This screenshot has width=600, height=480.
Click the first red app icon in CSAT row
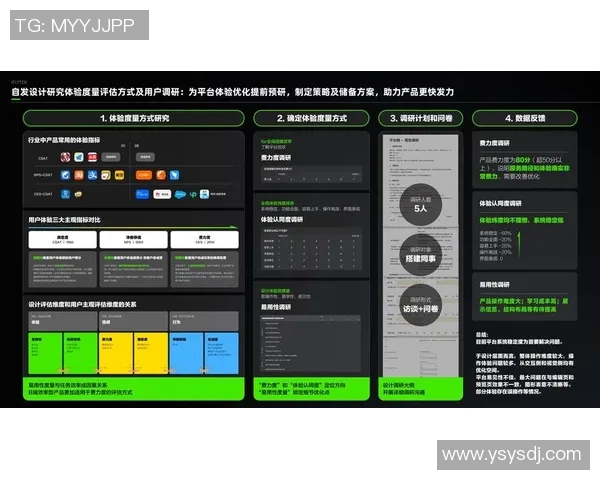click(65, 158)
